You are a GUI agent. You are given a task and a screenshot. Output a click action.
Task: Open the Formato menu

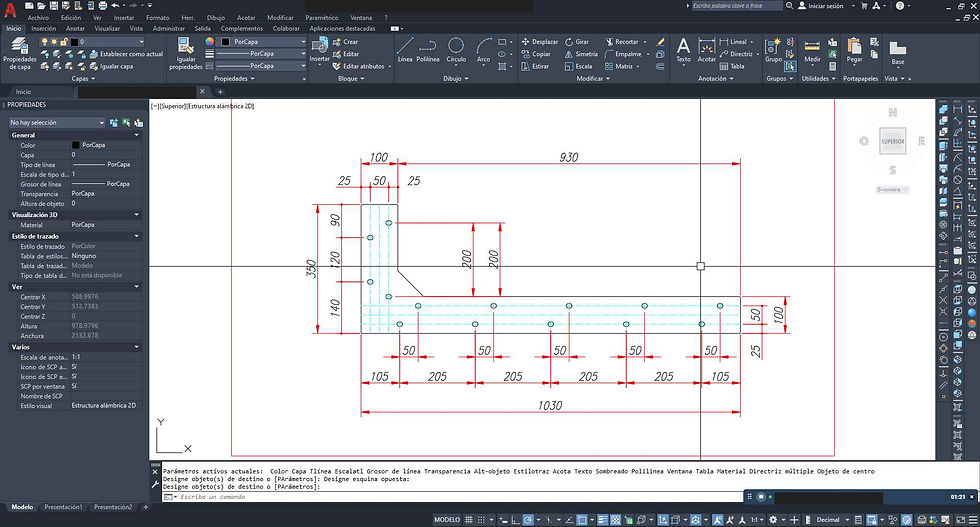point(158,18)
